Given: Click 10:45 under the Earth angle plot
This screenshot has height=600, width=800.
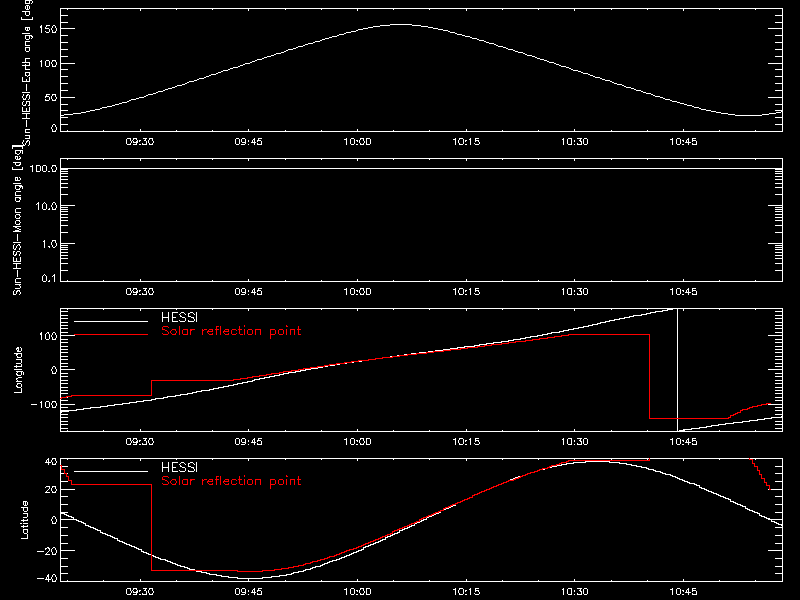Looking at the screenshot, I should [x=683, y=142].
